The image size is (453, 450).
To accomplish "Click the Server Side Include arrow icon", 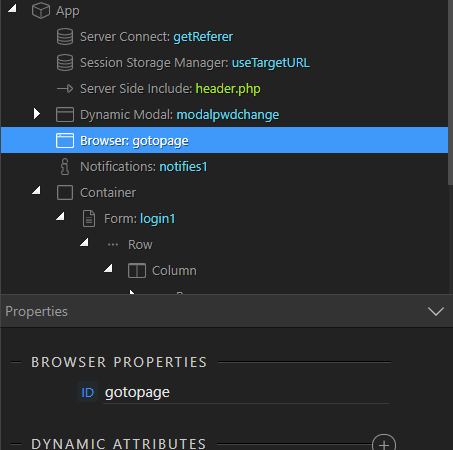I will click(x=65, y=89).
